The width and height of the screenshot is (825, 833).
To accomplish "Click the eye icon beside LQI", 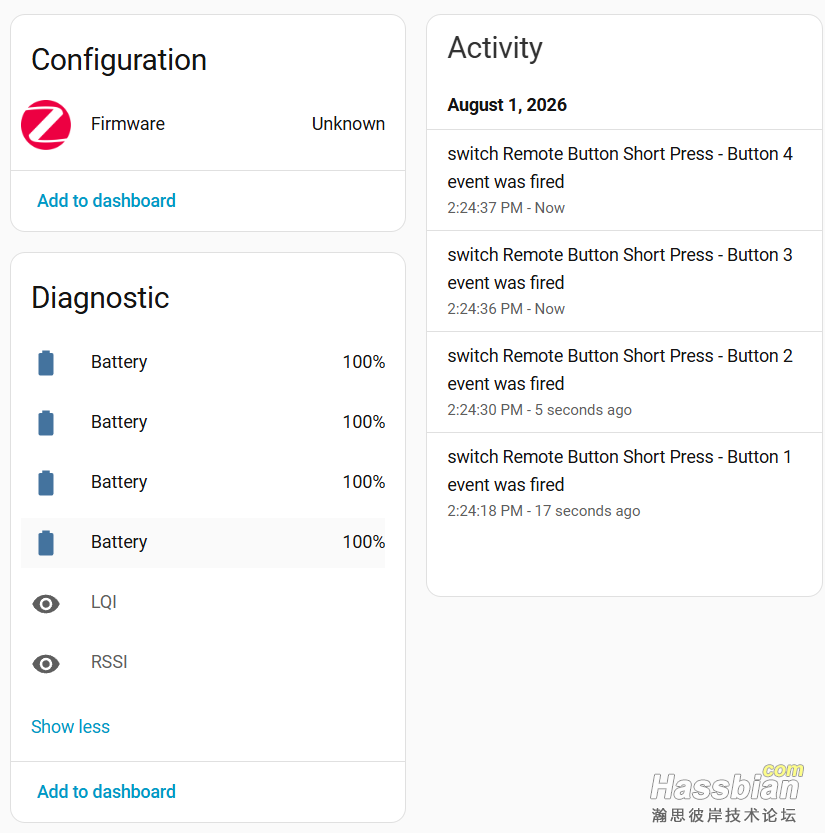I will tap(46, 604).
